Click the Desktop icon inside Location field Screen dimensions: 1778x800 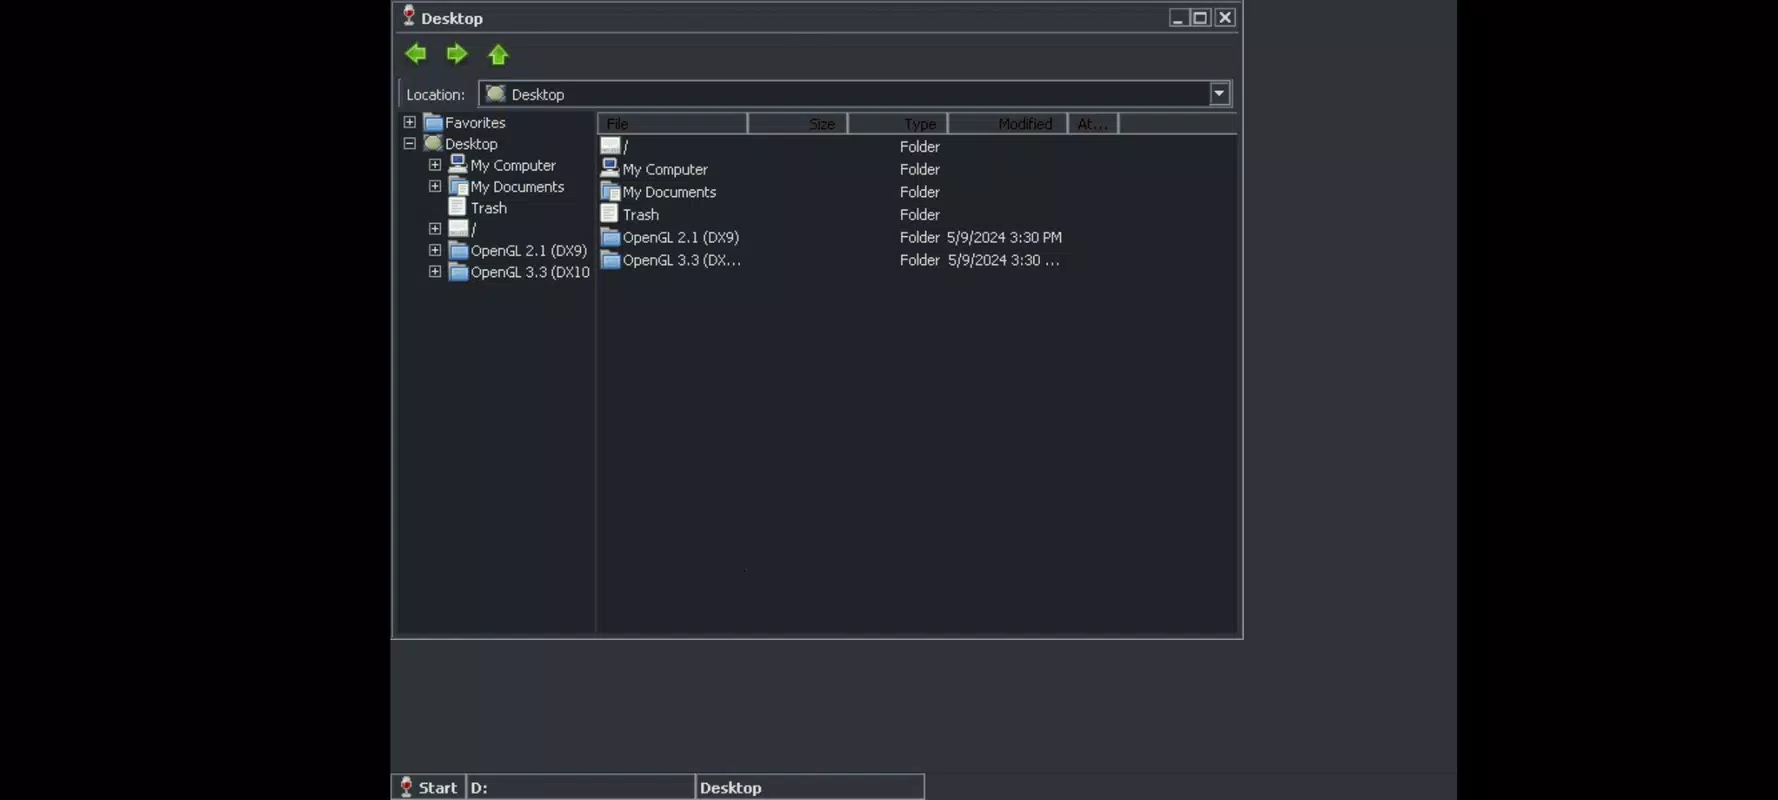pos(495,94)
